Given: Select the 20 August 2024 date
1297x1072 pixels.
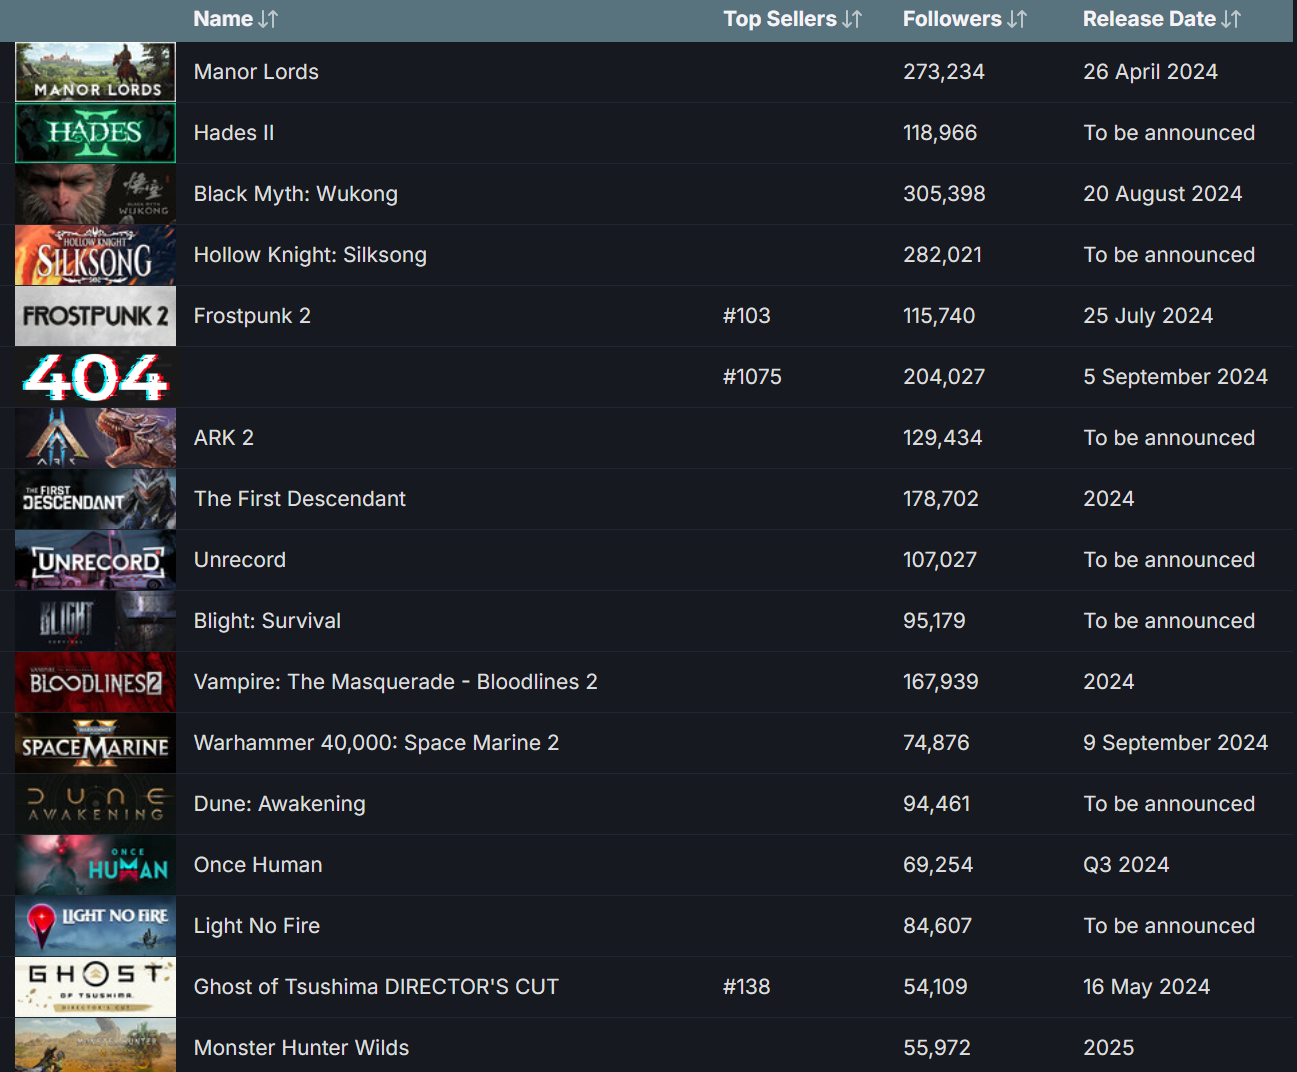Looking at the screenshot, I should coord(1163,194).
